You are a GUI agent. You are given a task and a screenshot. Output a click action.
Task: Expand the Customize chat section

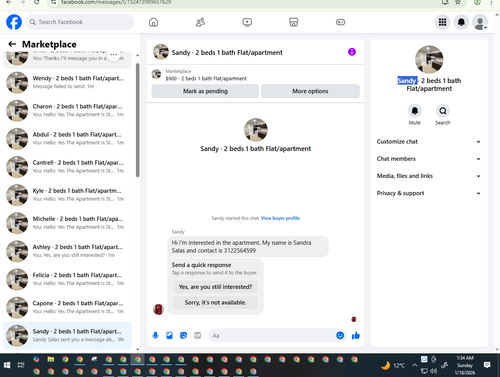[x=429, y=142]
